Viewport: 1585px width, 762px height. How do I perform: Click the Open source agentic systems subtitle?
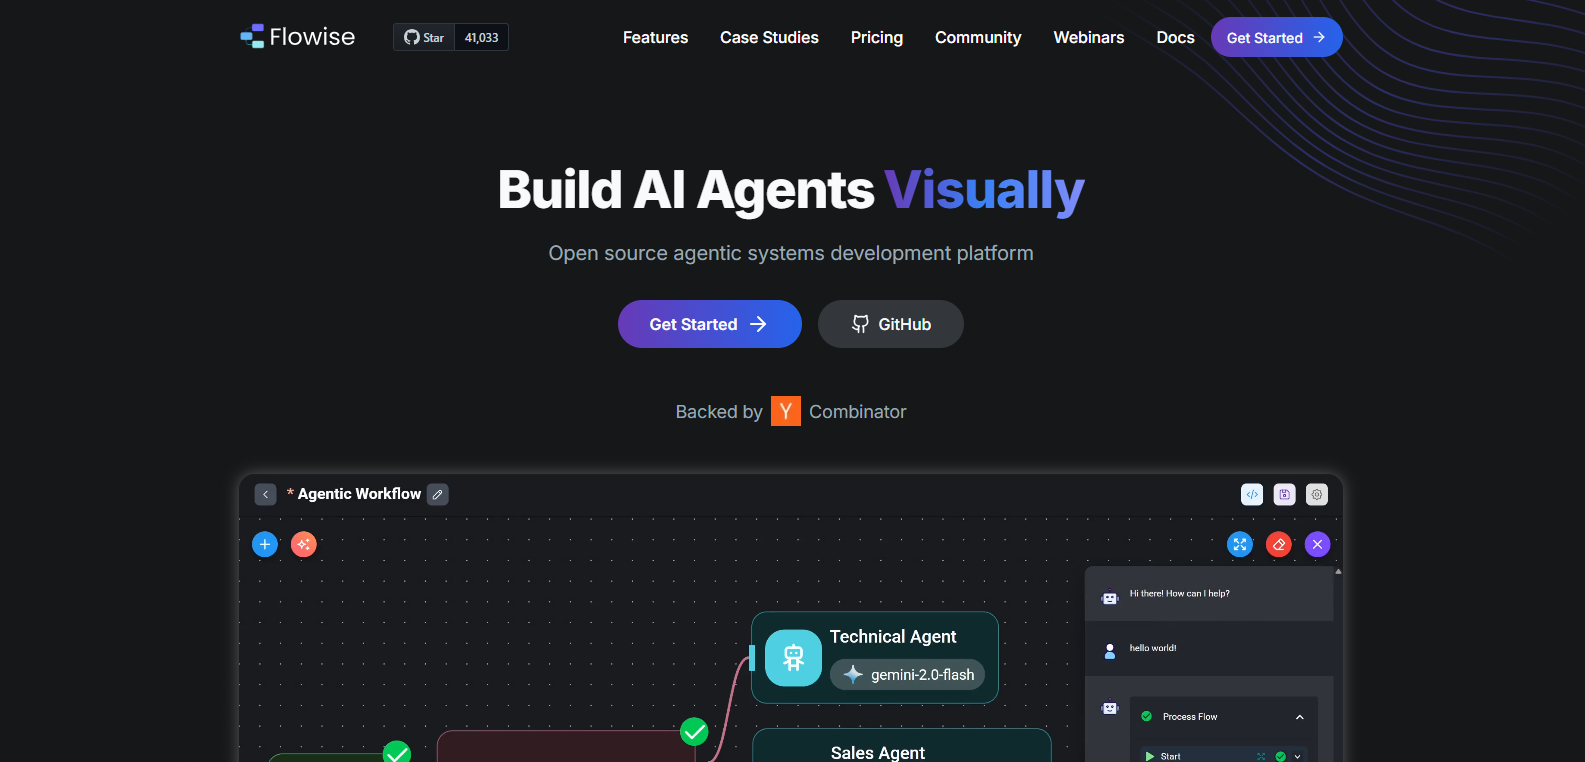pos(791,253)
